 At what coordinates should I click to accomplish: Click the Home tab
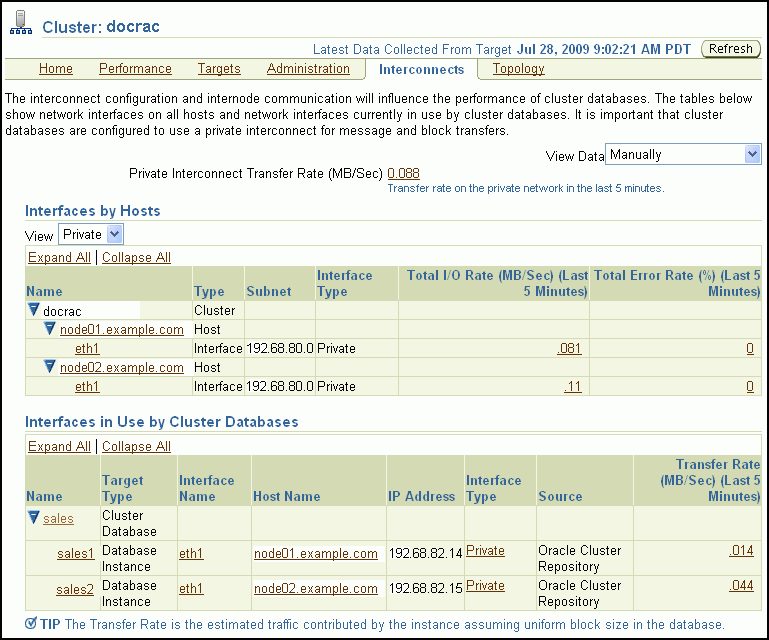(56, 69)
